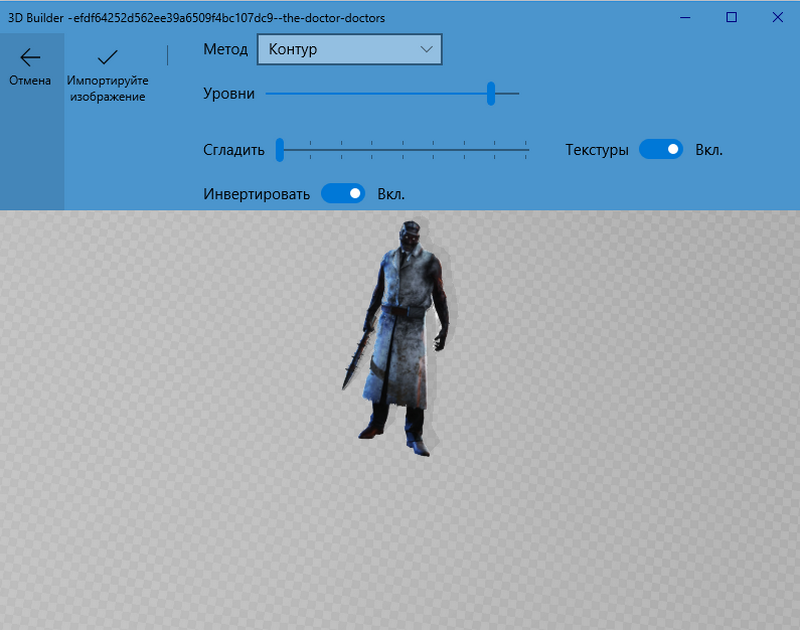Image resolution: width=800 pixels, height=630 pixels.
Task: Click the checkmark Импортируйте изображение icon
Action: pos(107,57)
